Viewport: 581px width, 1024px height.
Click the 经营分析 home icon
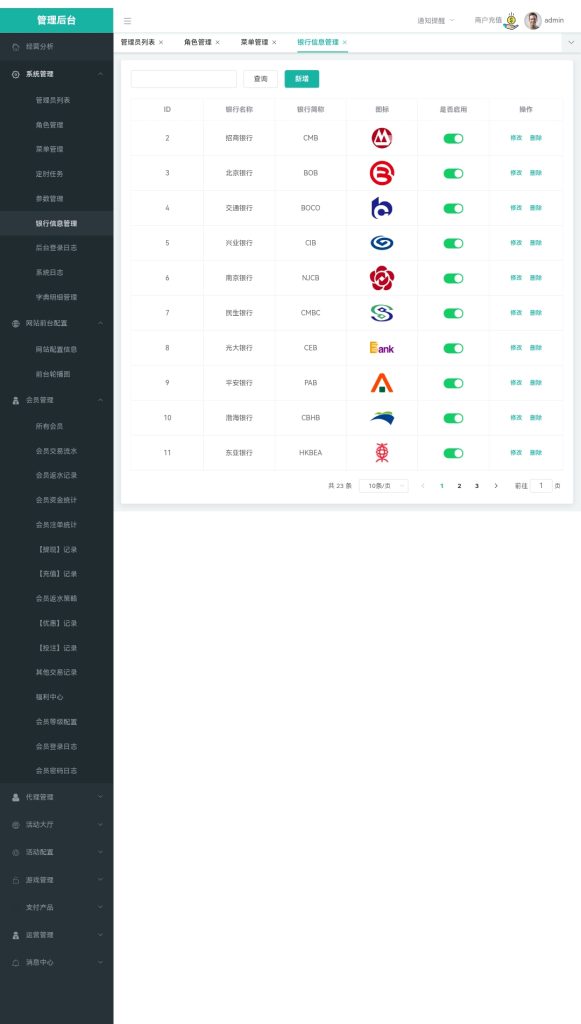[x=16, y=47]
